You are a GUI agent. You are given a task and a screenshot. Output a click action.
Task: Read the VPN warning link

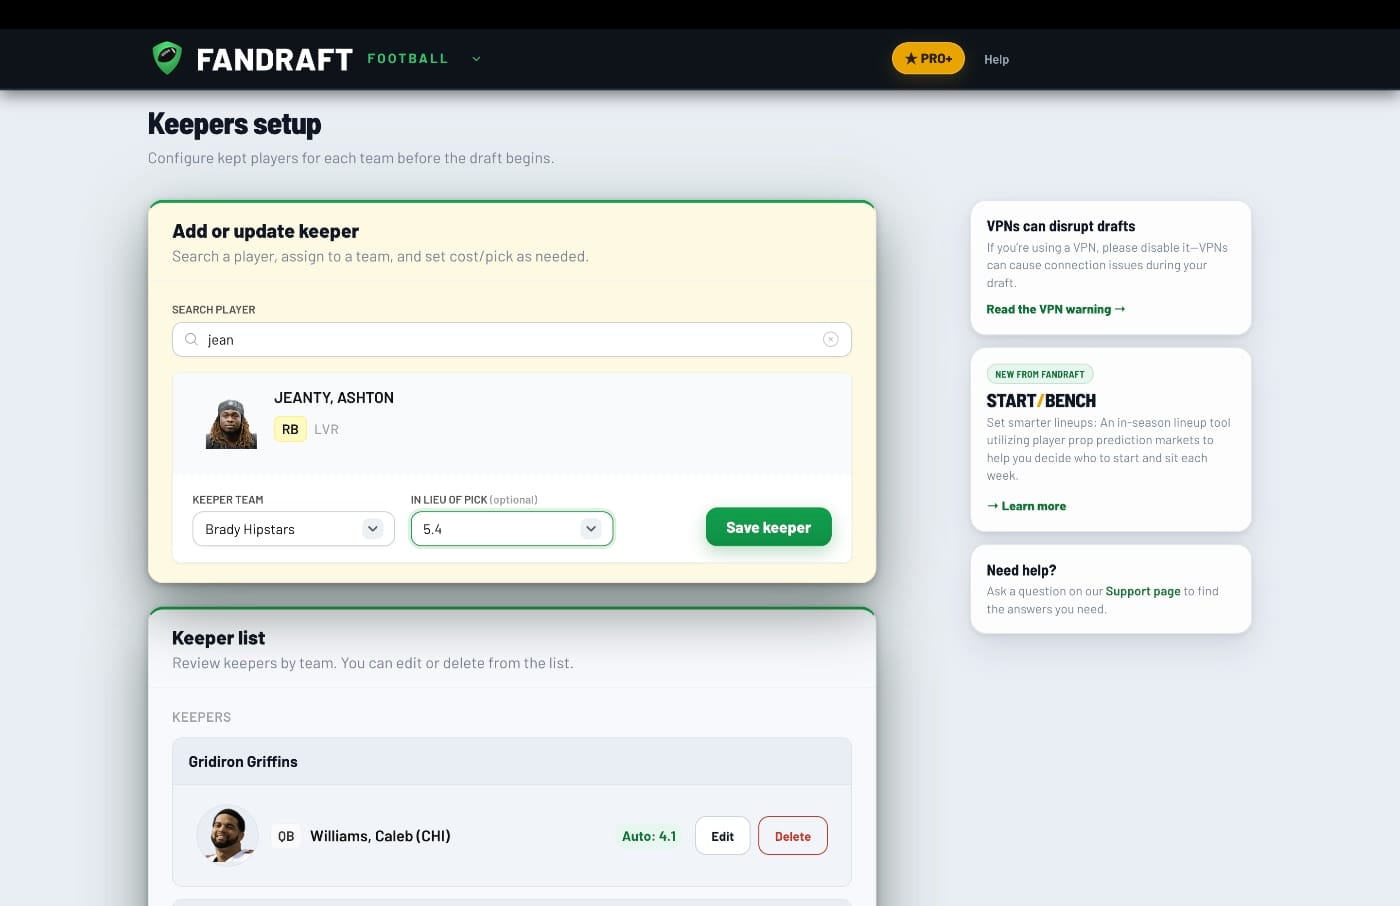1056,309
